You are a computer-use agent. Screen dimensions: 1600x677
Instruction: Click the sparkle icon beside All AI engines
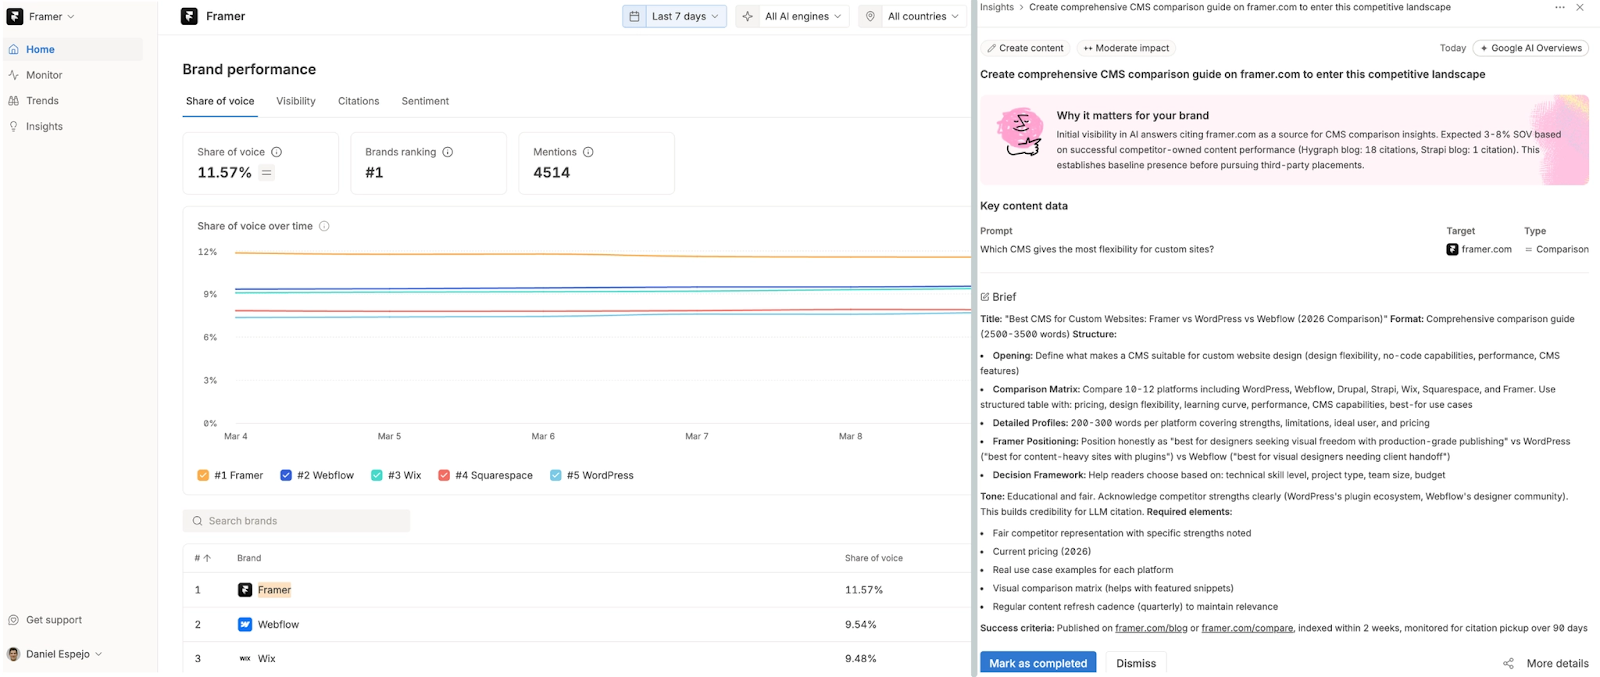pyautogui.click(x=747, y=16)
